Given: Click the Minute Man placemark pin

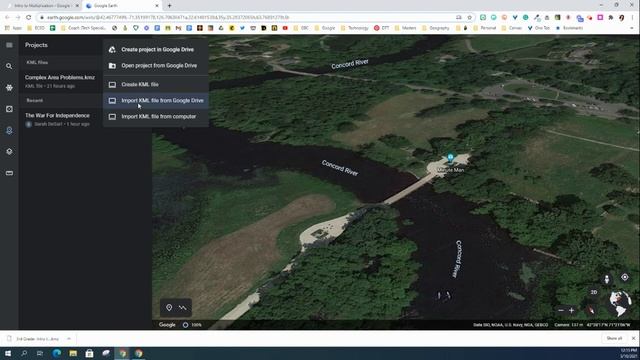Looking at the screenshot, I should click(450, 158).
